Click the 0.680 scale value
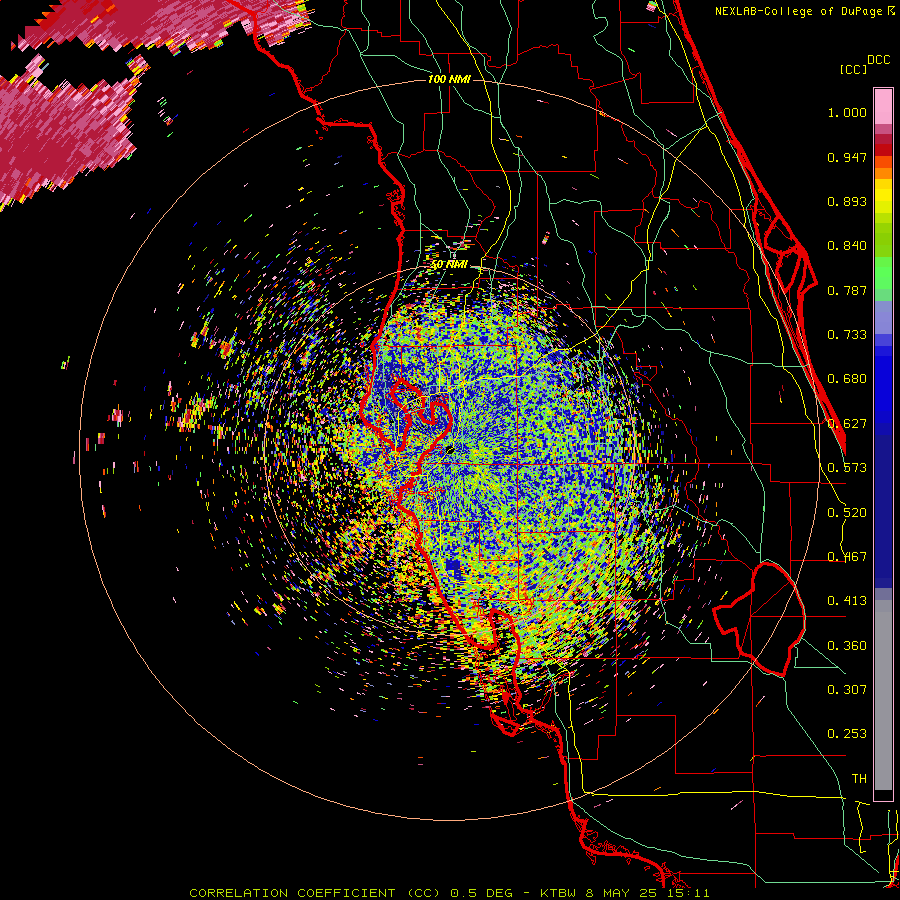Viewport: 900px width, 900px height. (847, 379)
